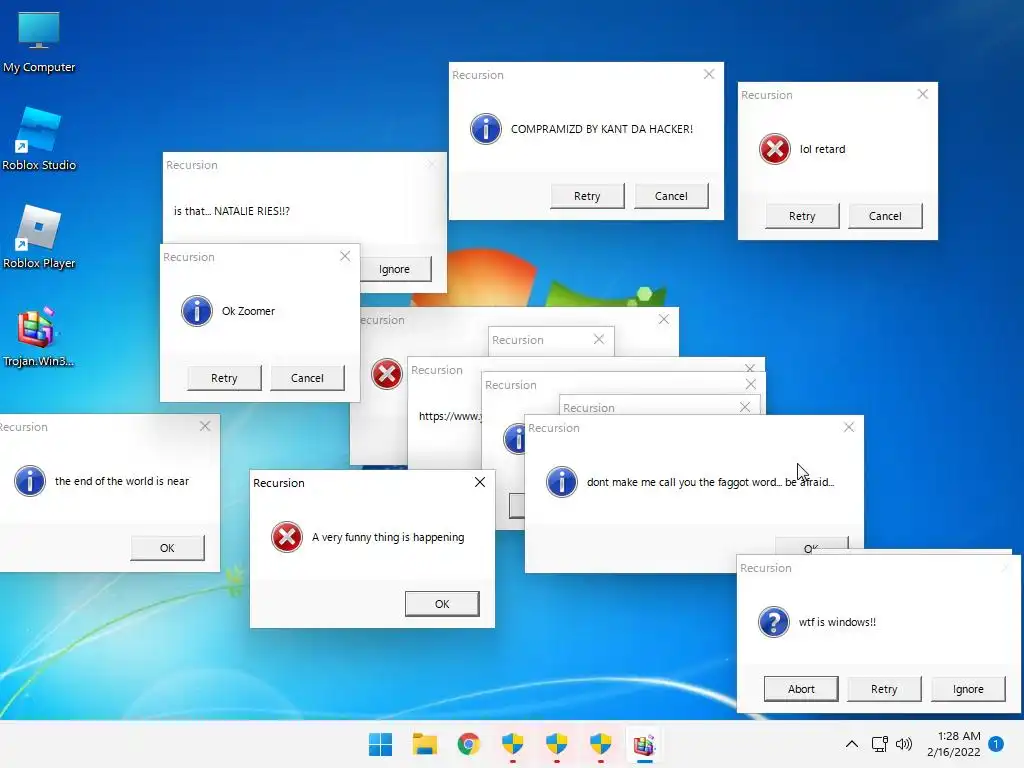Click the partially visible https://www. text

coord(450,416)
